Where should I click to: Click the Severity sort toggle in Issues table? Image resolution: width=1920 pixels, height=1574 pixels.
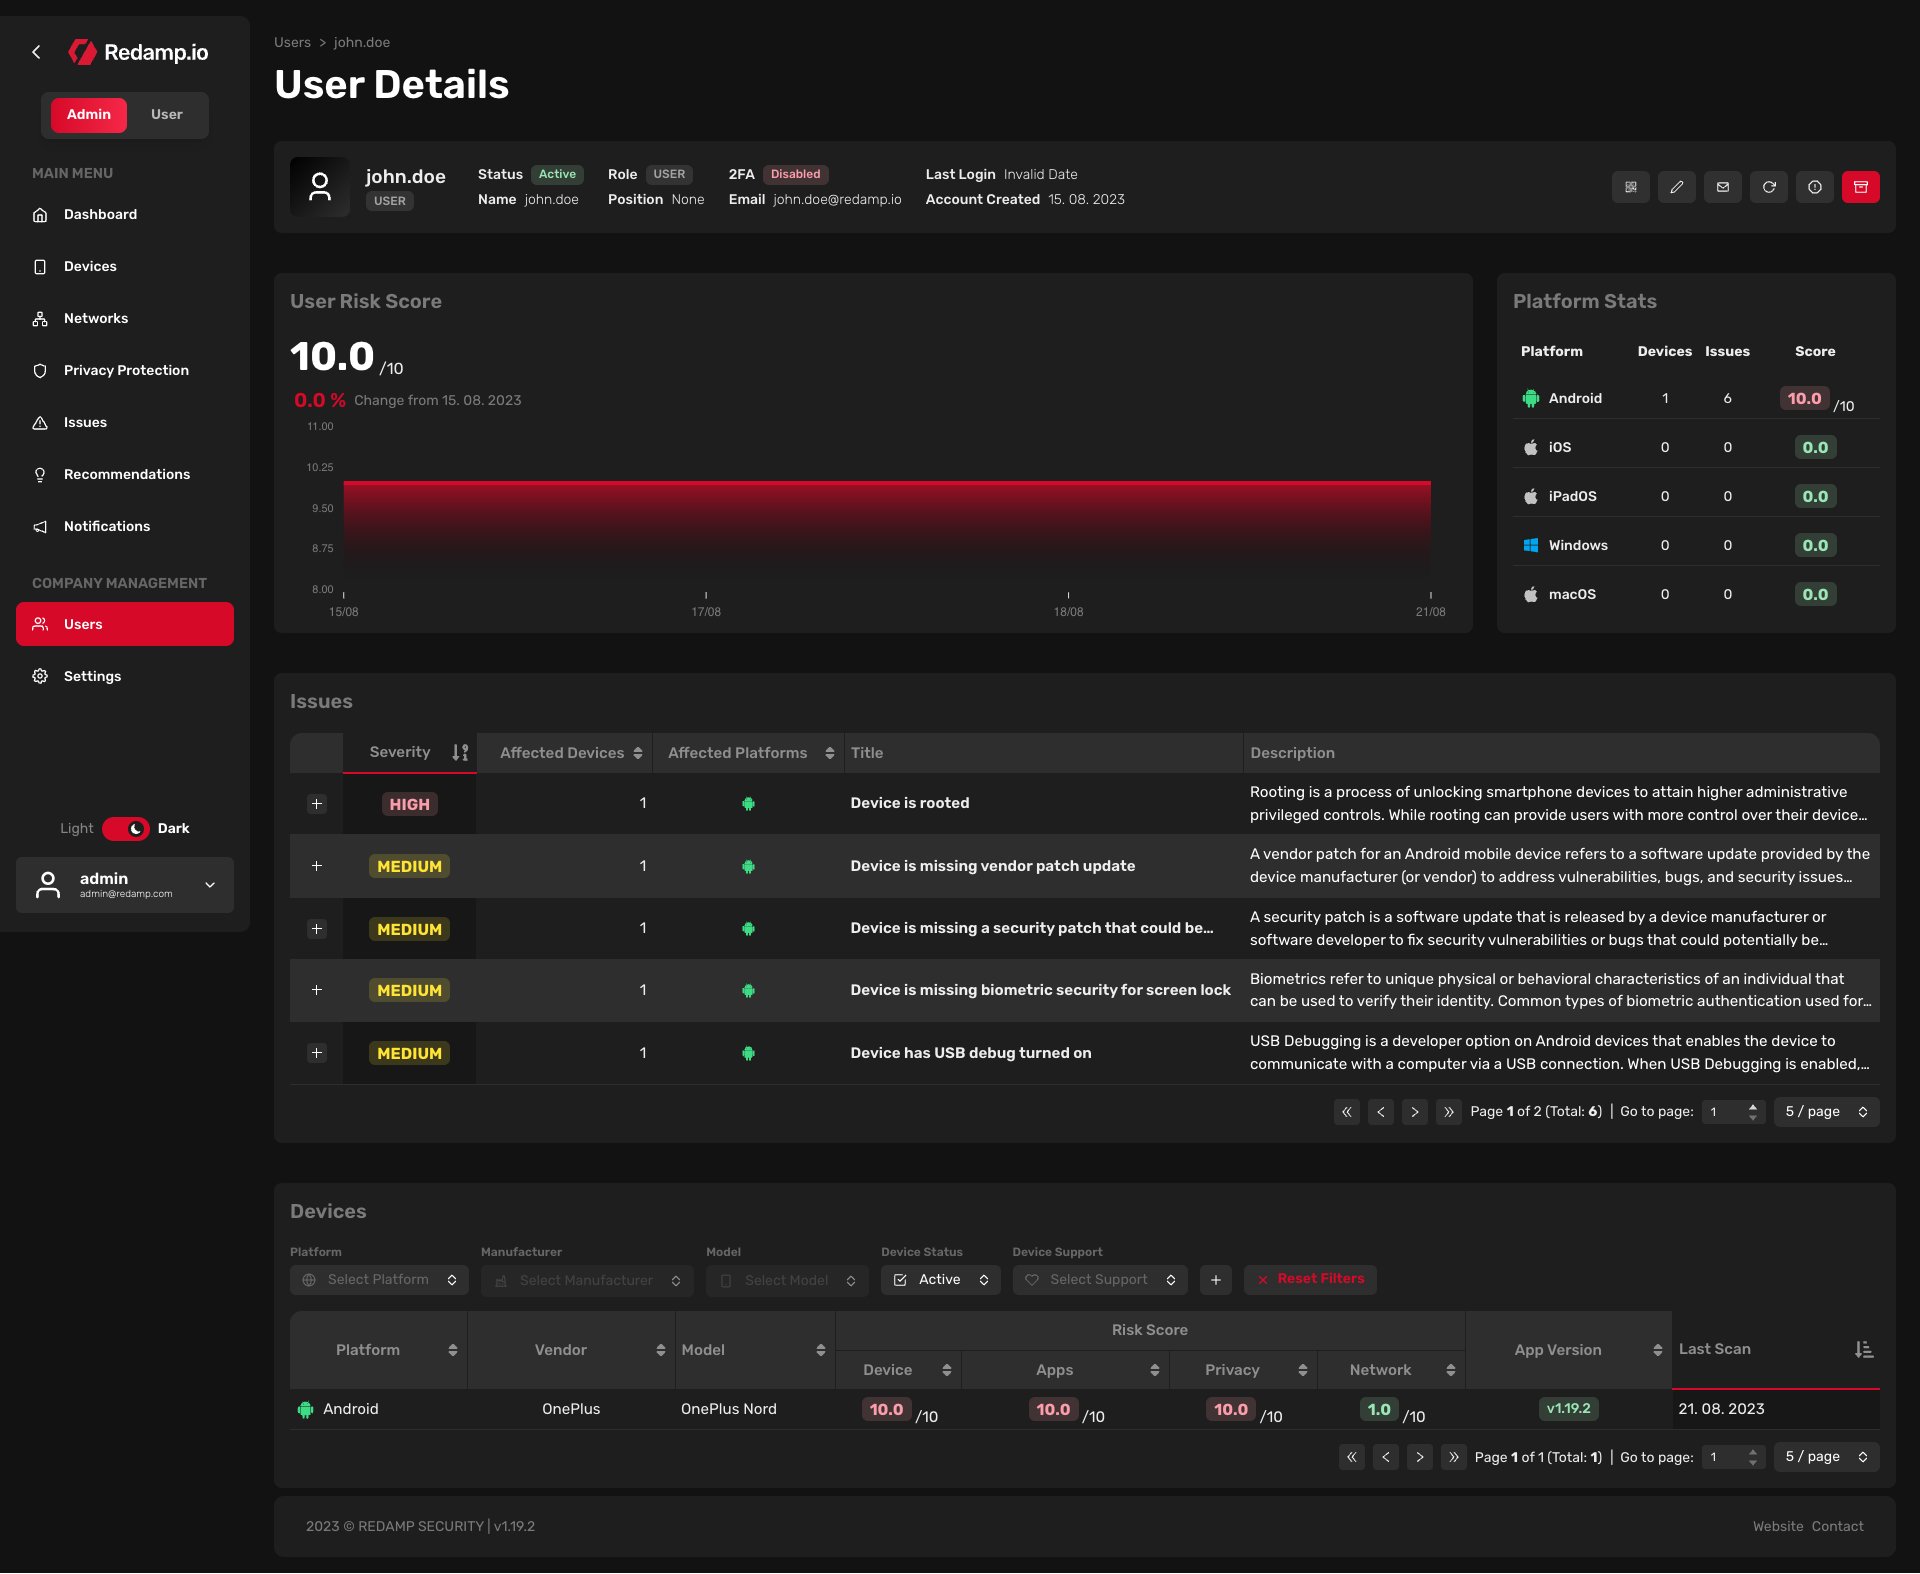point(461,753)
